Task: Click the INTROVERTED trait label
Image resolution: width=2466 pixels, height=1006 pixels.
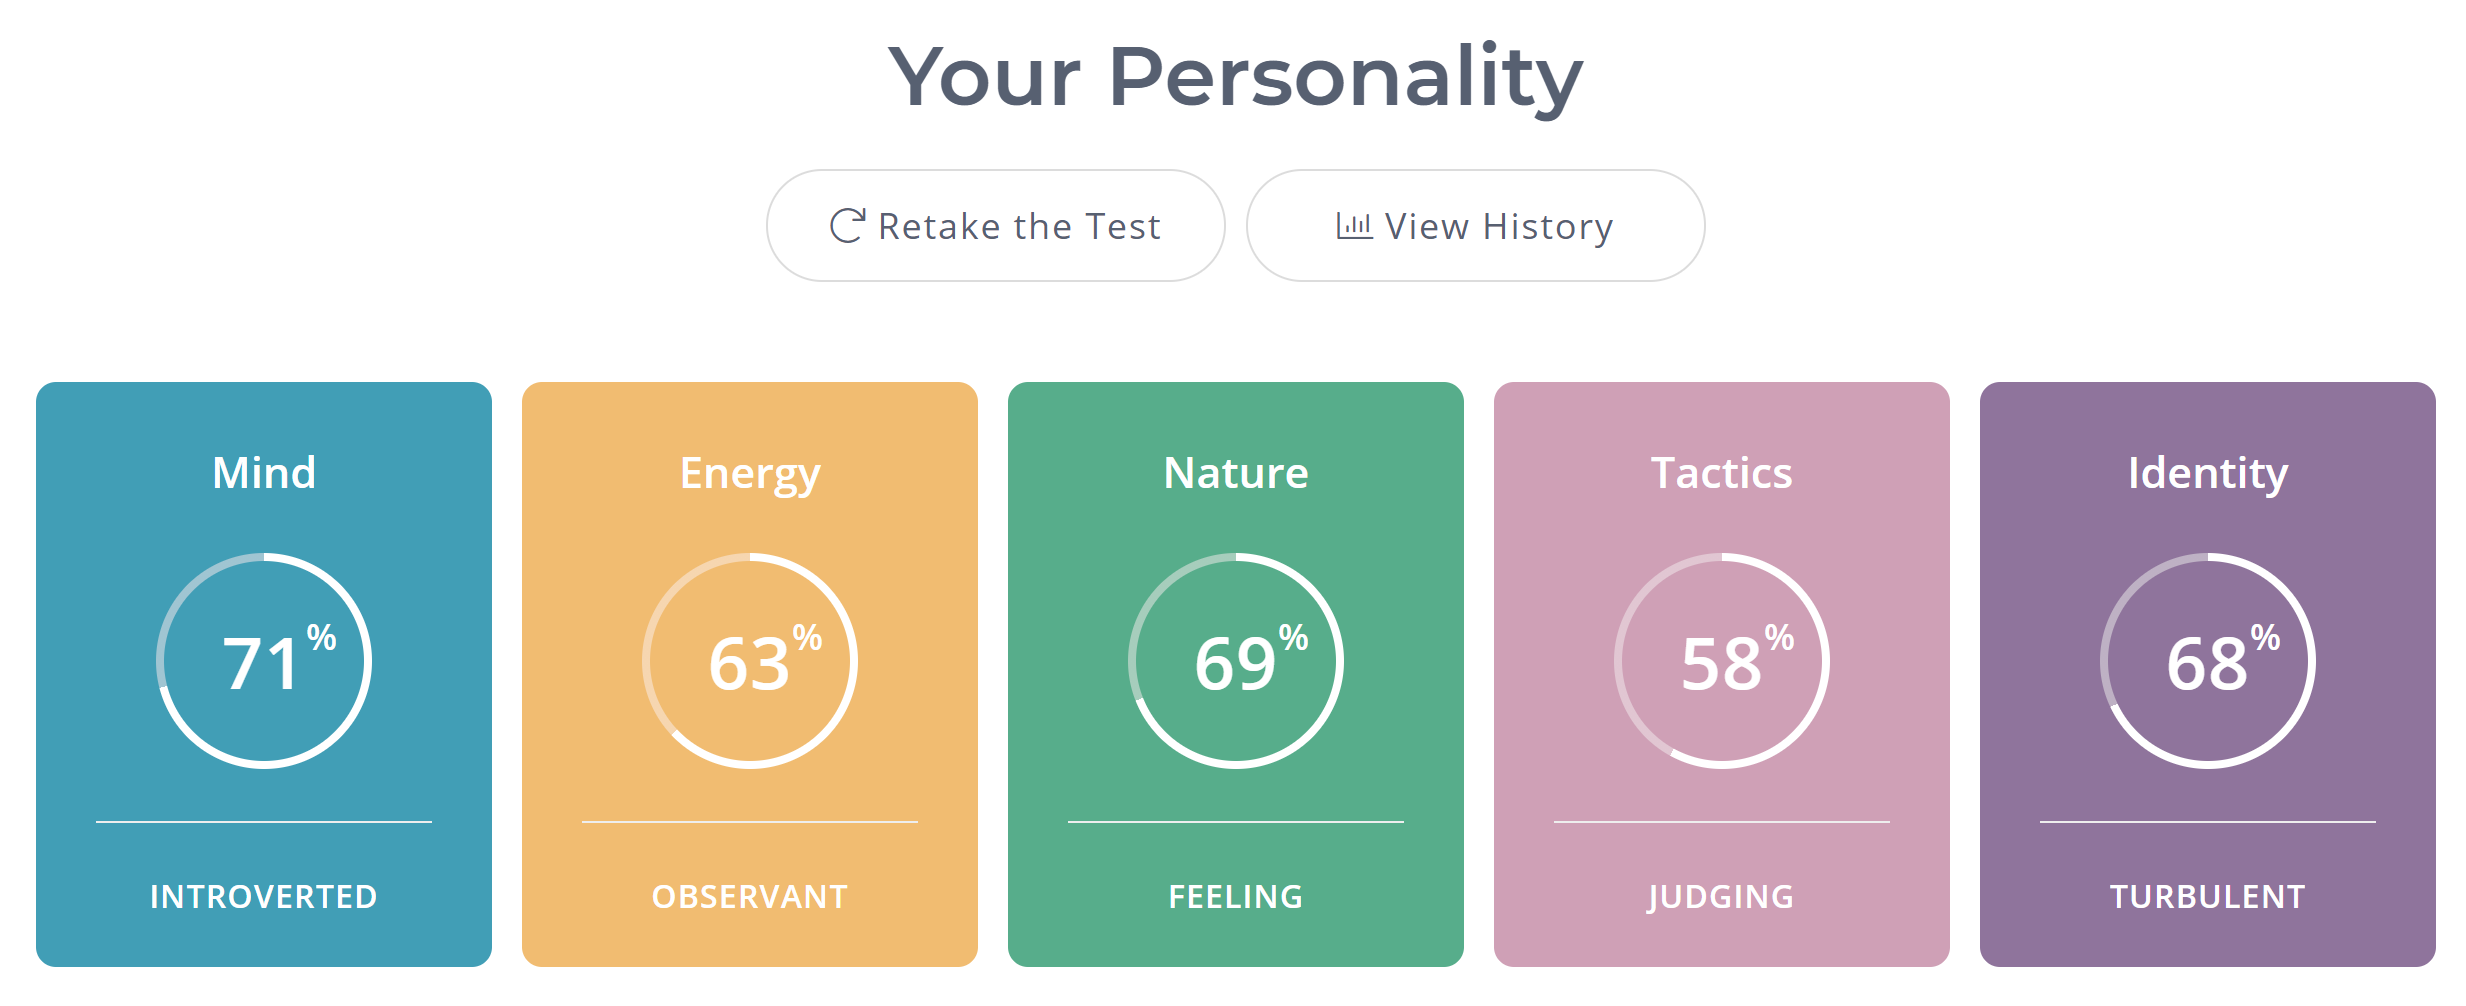Action: tap(264, 896)
